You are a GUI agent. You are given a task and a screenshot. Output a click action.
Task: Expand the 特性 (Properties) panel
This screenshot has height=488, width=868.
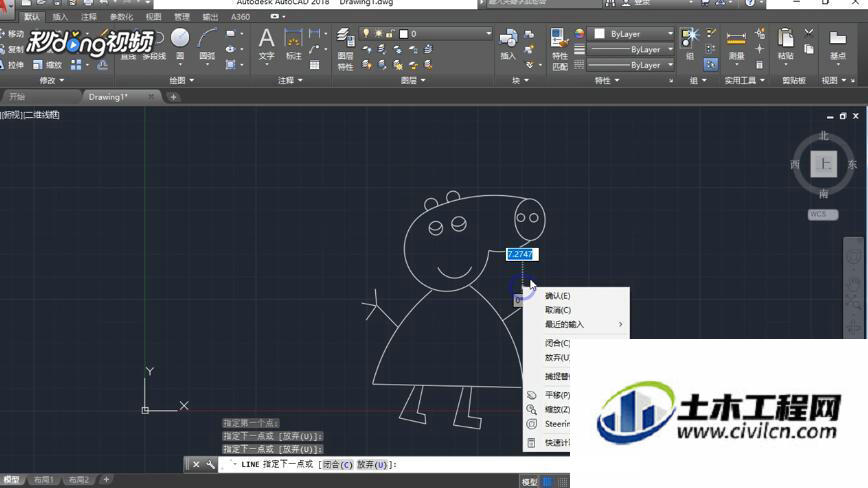point(607,81)
